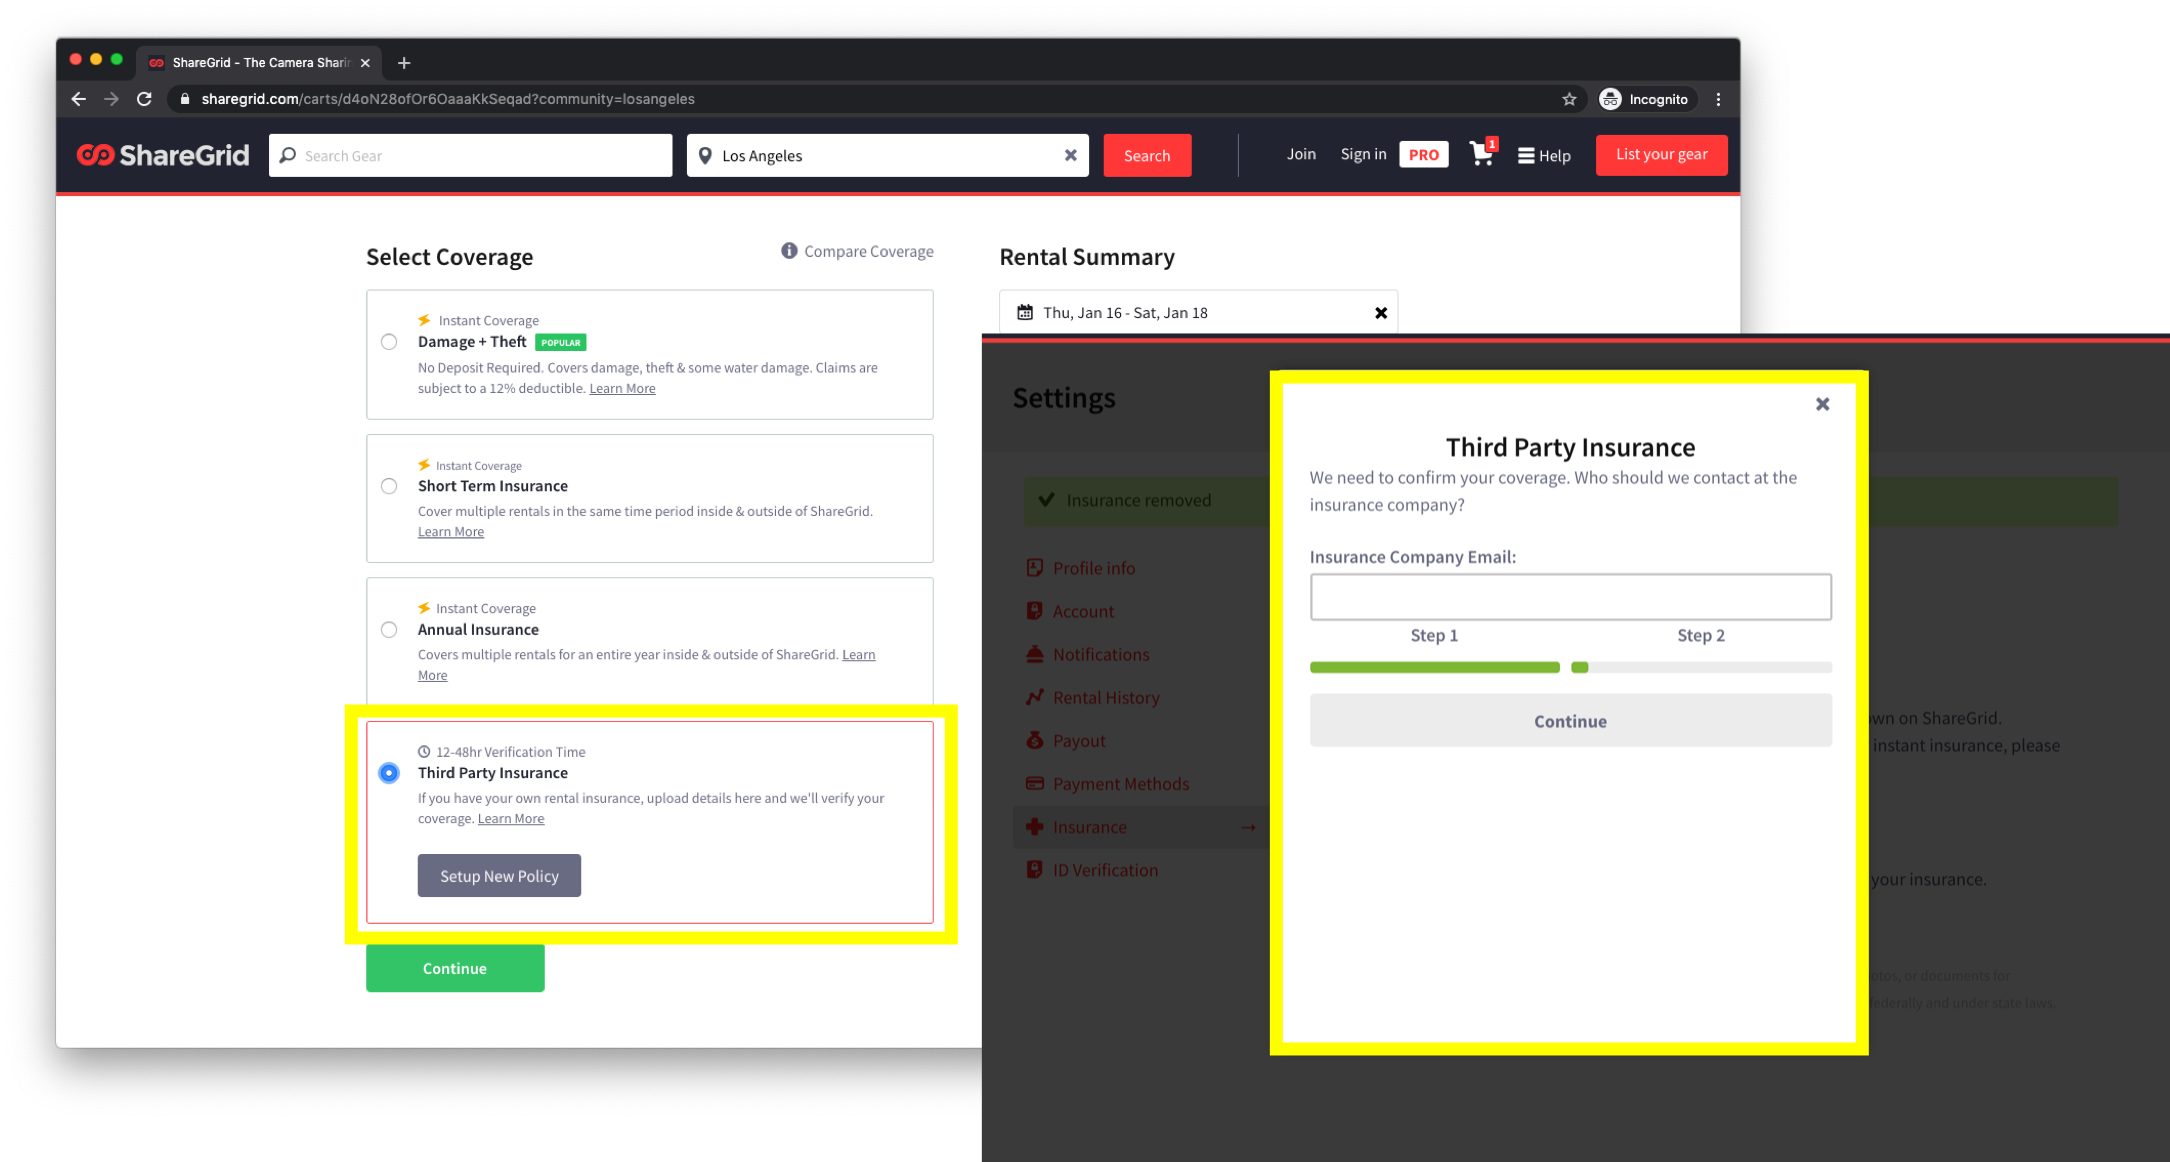This screenshot has height=1162, width=2170.
Task: Click the PRO badge in the header
Action: click(x=1423, y=154)
